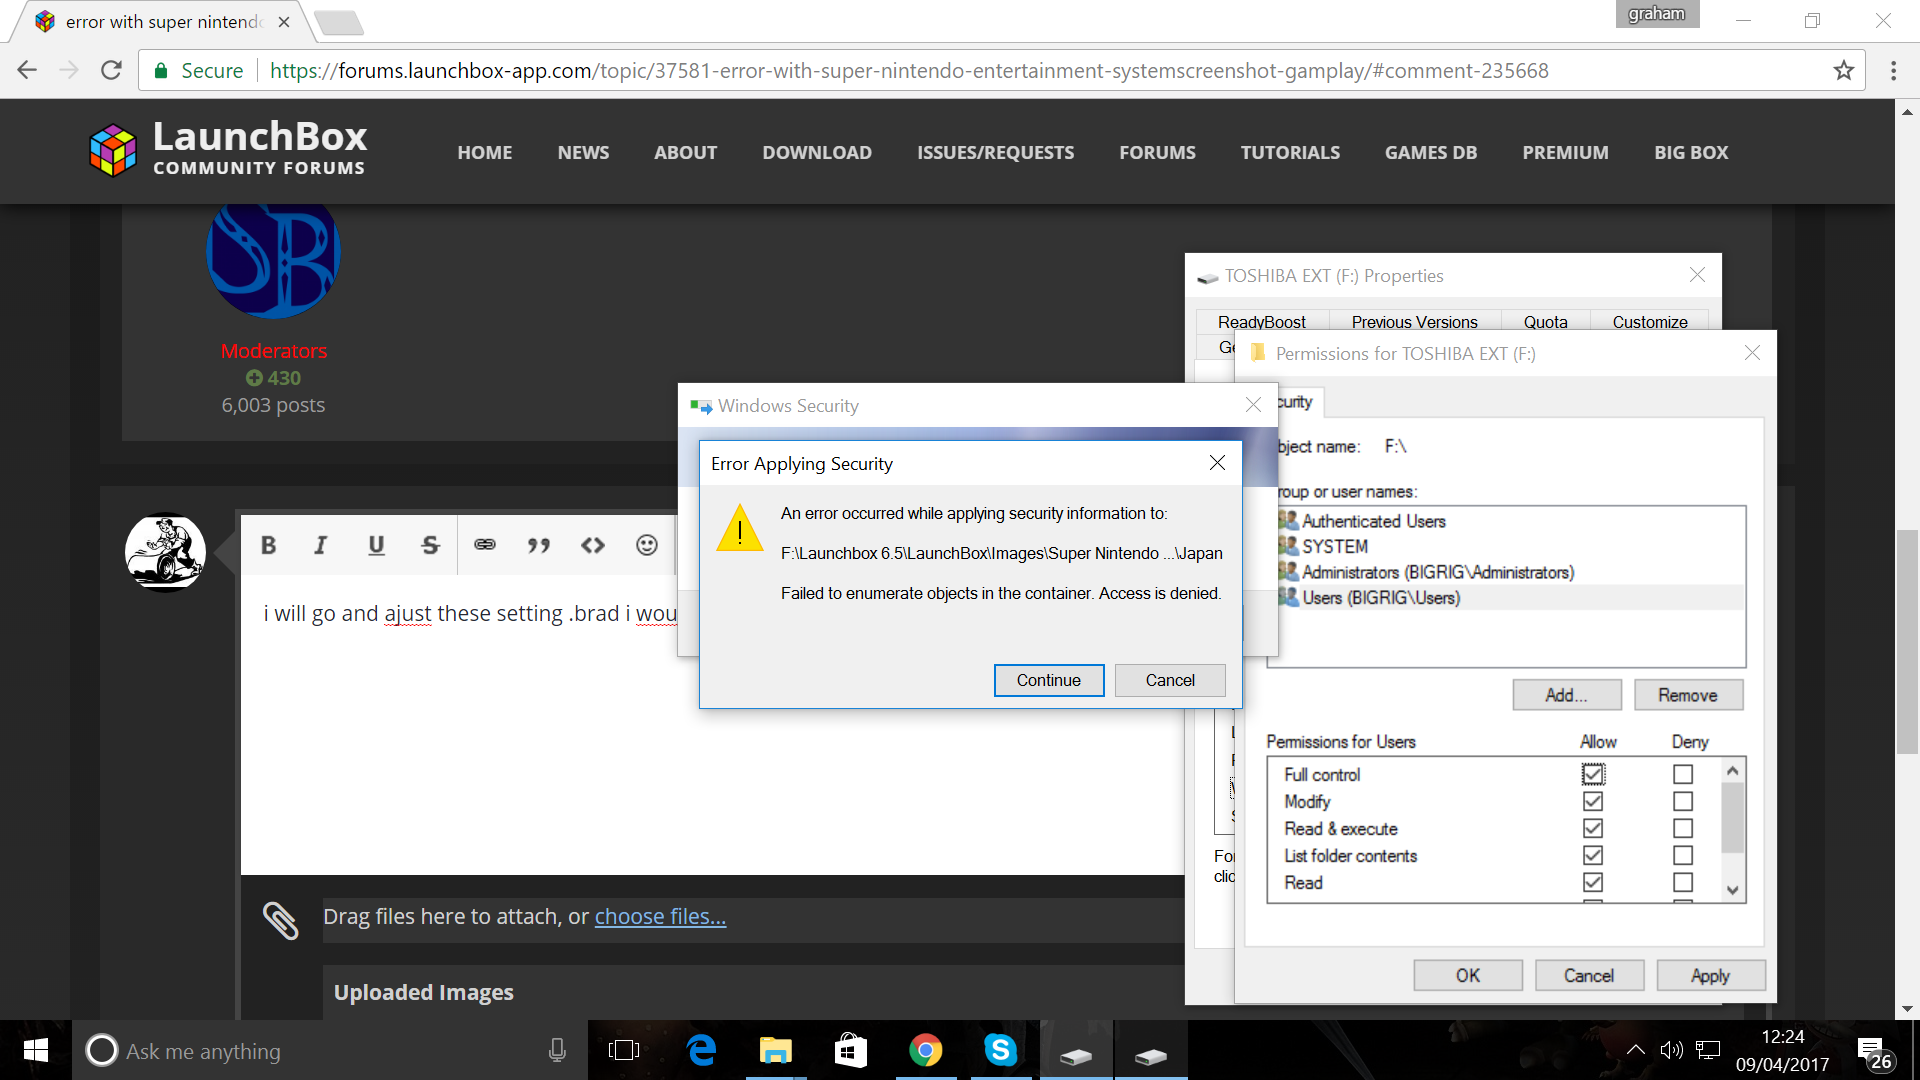Image resolution: width=1920 pixels, height=1080 pixels.
Task: Launch Microsoft Edge from taskbar
Action: 701,1050
